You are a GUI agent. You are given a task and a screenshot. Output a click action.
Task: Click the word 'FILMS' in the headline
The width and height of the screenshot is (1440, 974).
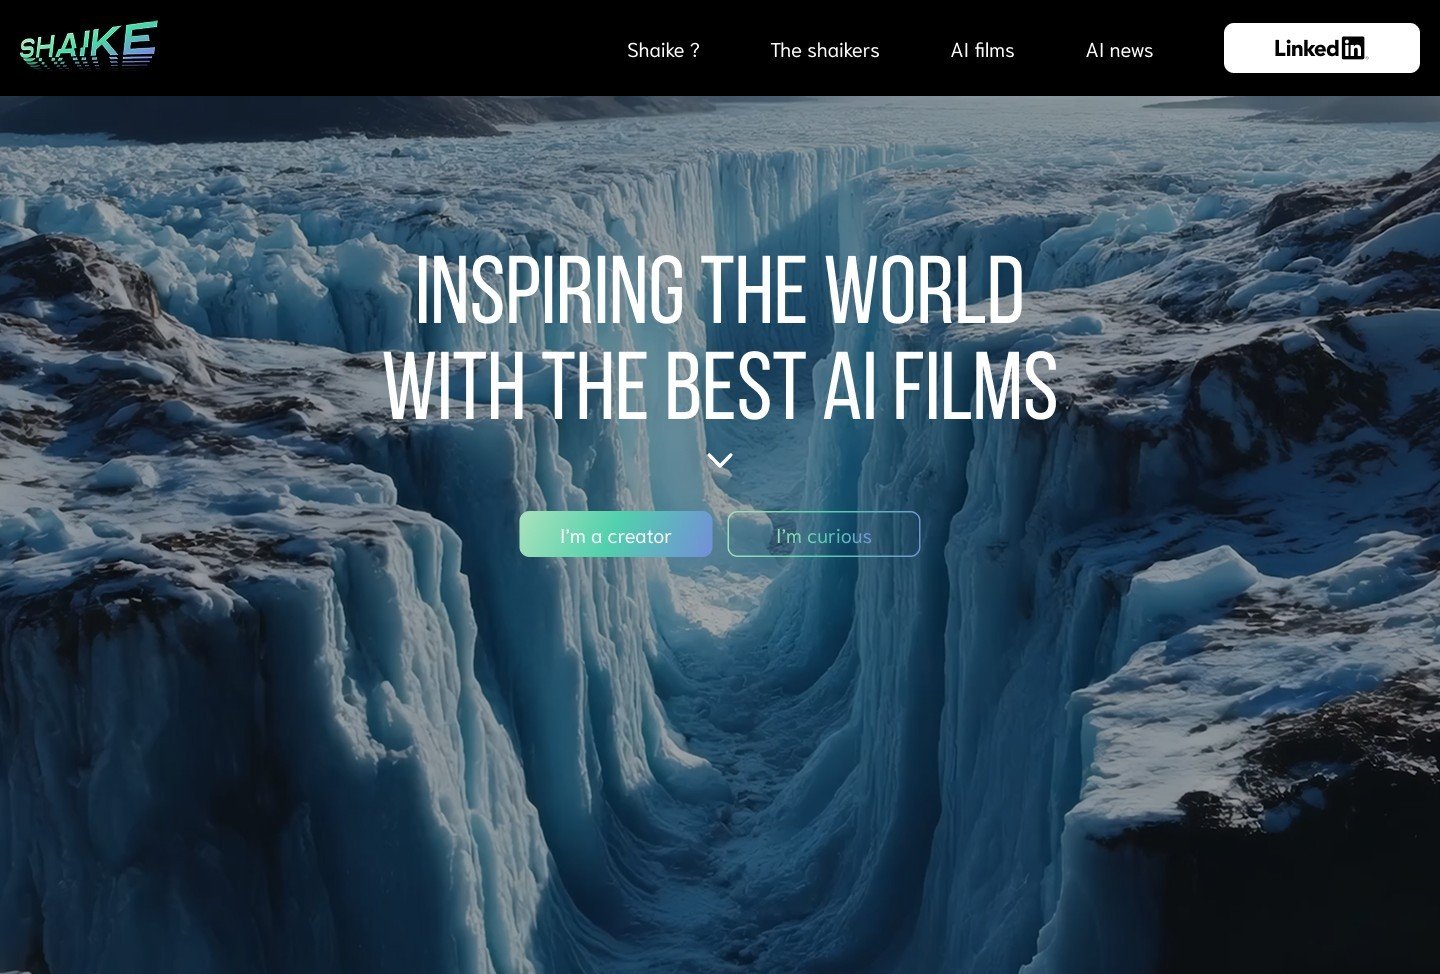point(974,386)
